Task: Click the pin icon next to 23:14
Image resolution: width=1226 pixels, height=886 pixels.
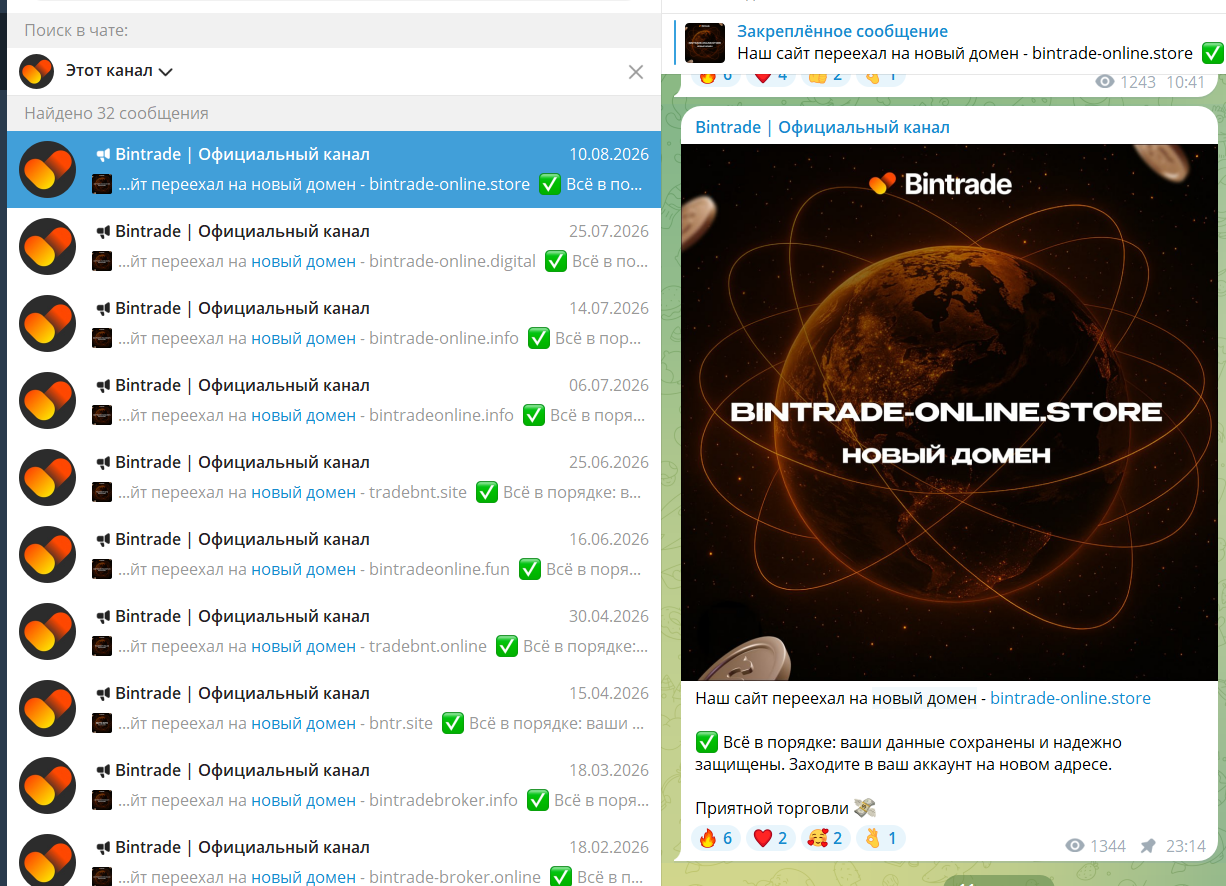Action: [x=1148, y=846]
